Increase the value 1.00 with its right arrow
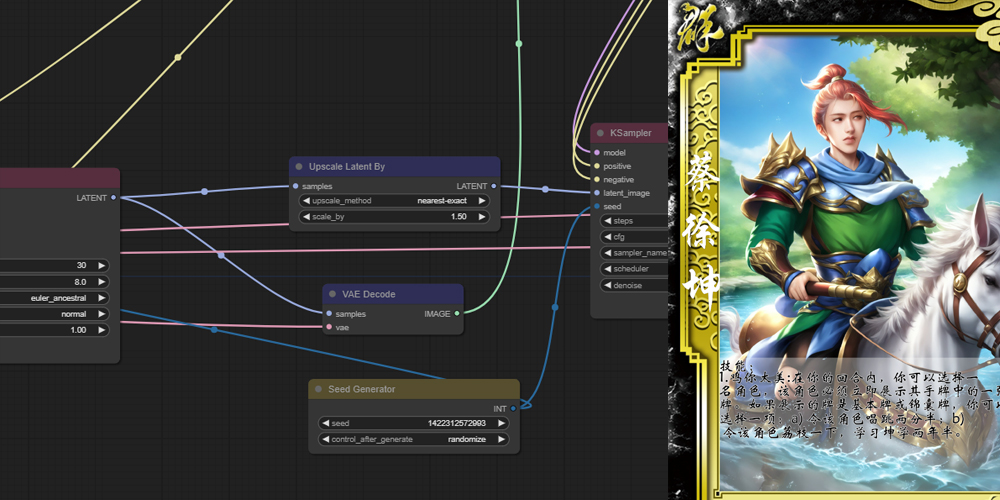1000x500 pixels. 101,330
